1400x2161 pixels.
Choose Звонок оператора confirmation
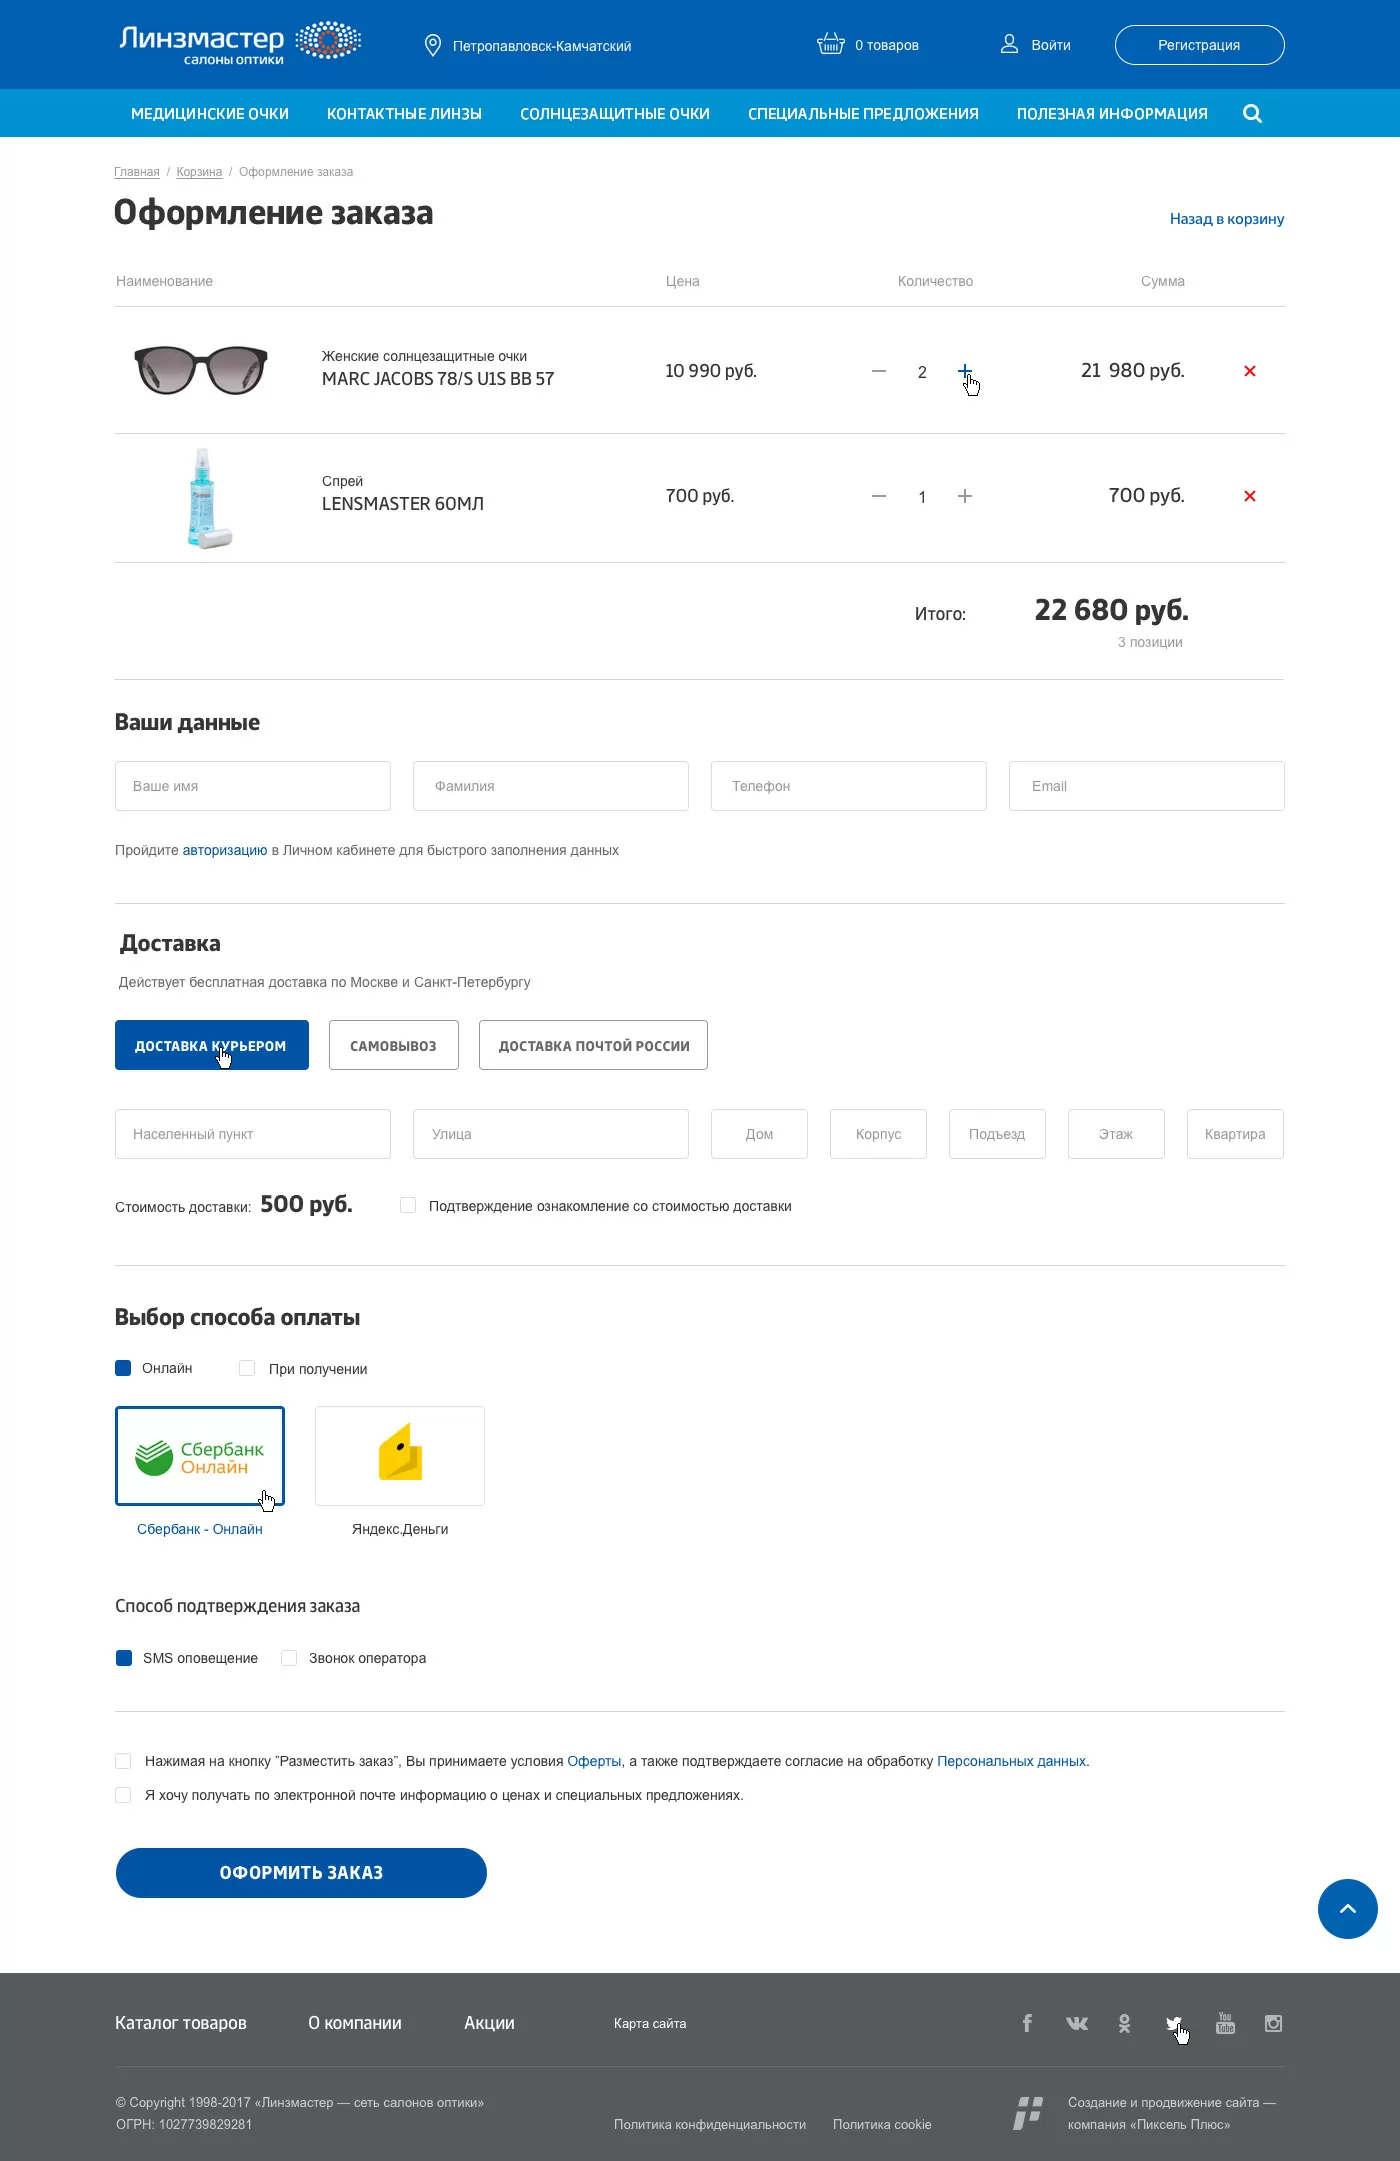click(x=289, y=1658)
